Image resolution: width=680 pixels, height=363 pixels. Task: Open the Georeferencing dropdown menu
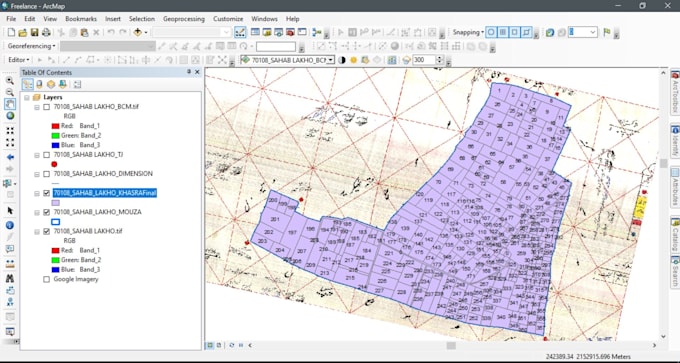coord(32,46)
